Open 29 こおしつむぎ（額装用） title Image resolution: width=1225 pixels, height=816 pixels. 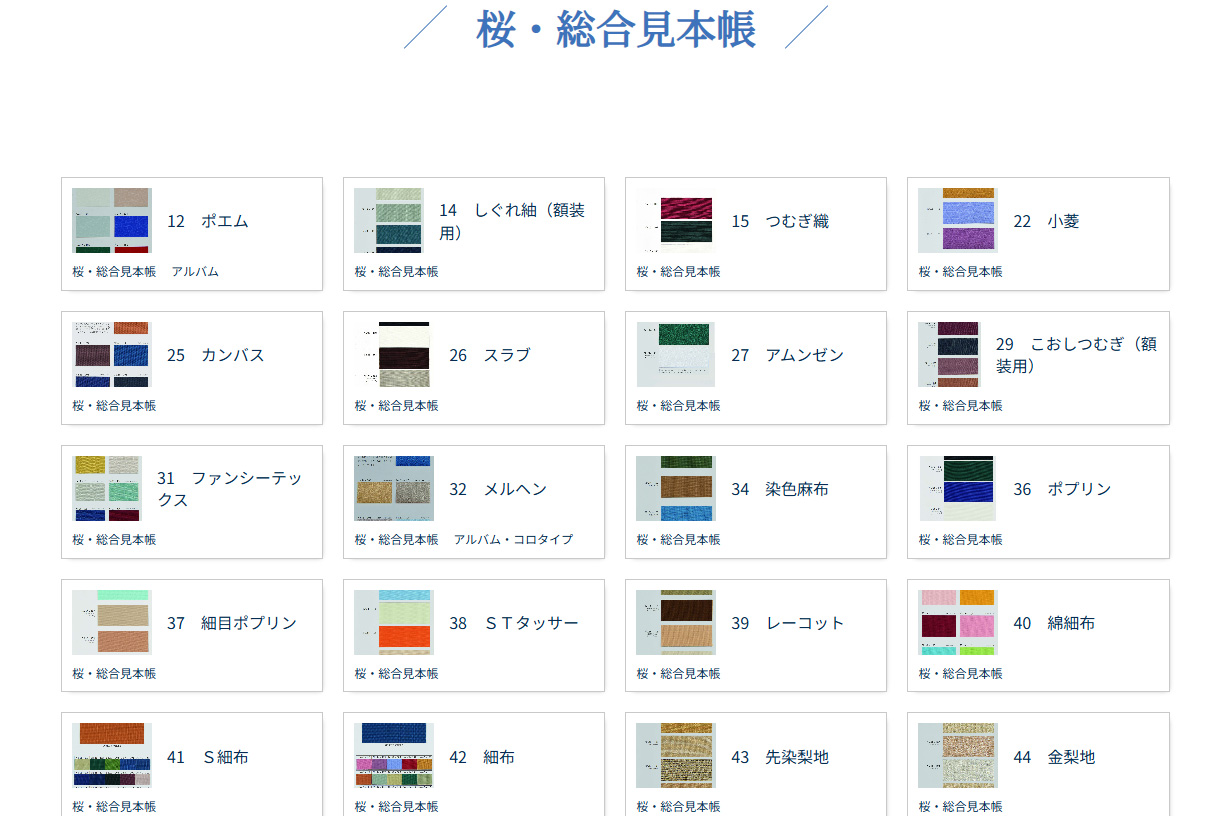point(1076,355)
